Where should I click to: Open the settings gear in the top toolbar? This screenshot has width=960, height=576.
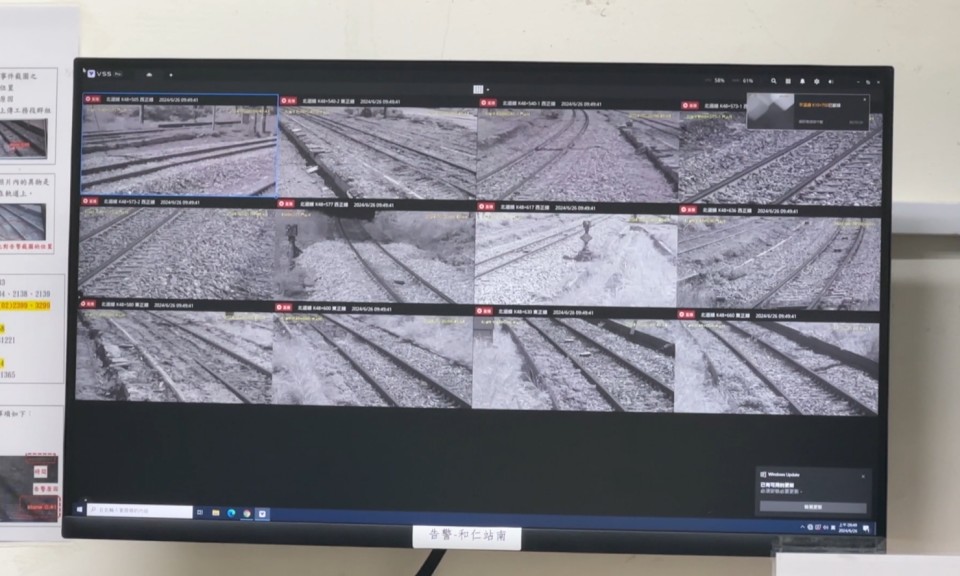pos(817,81)
